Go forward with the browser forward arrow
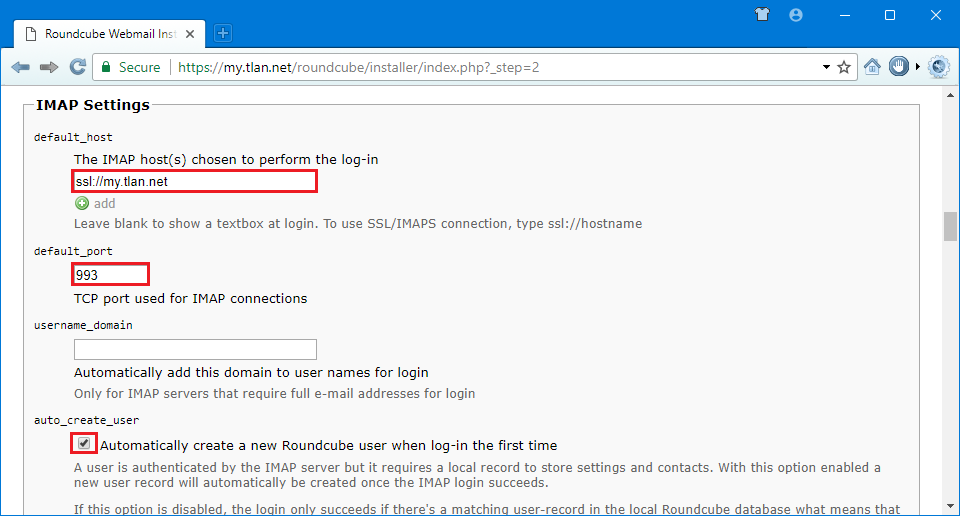The image size is (960, 516). coord(49,67)
